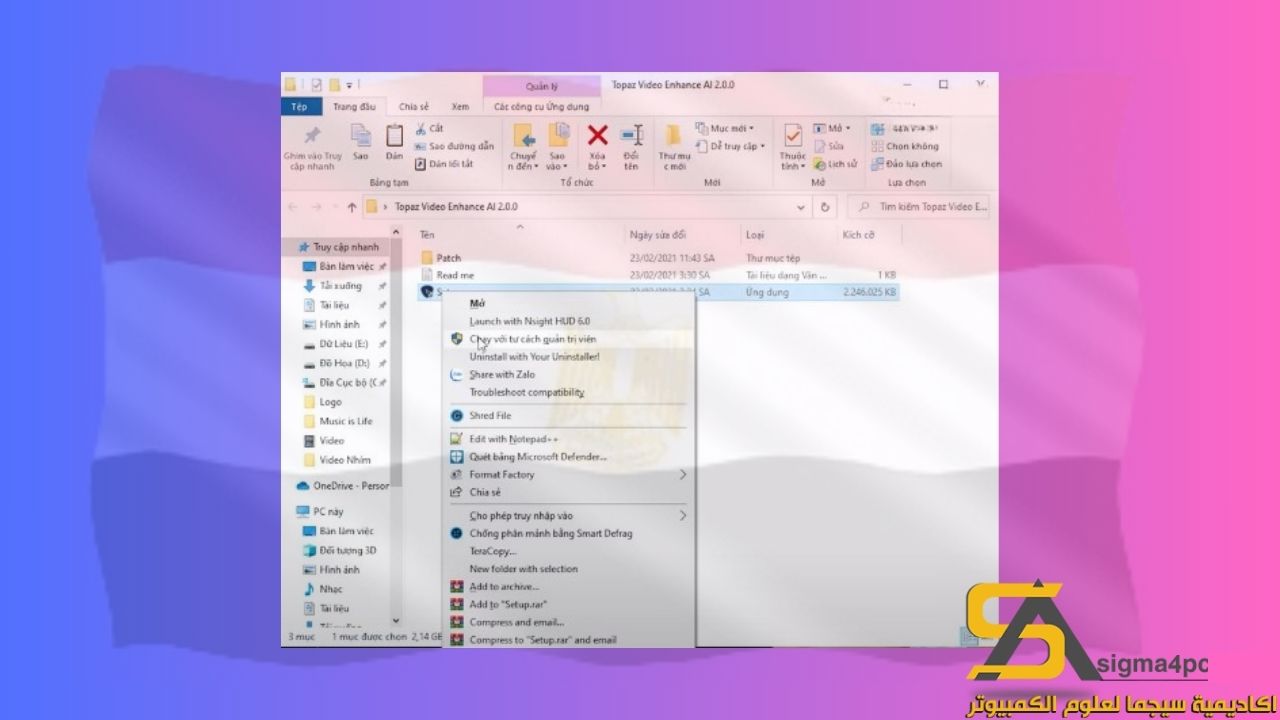Image resolution: width=1280 pixels, height=720 pixels.
Task: Sort by the Kích cỡ column header
Action: (x=859, y=235)
